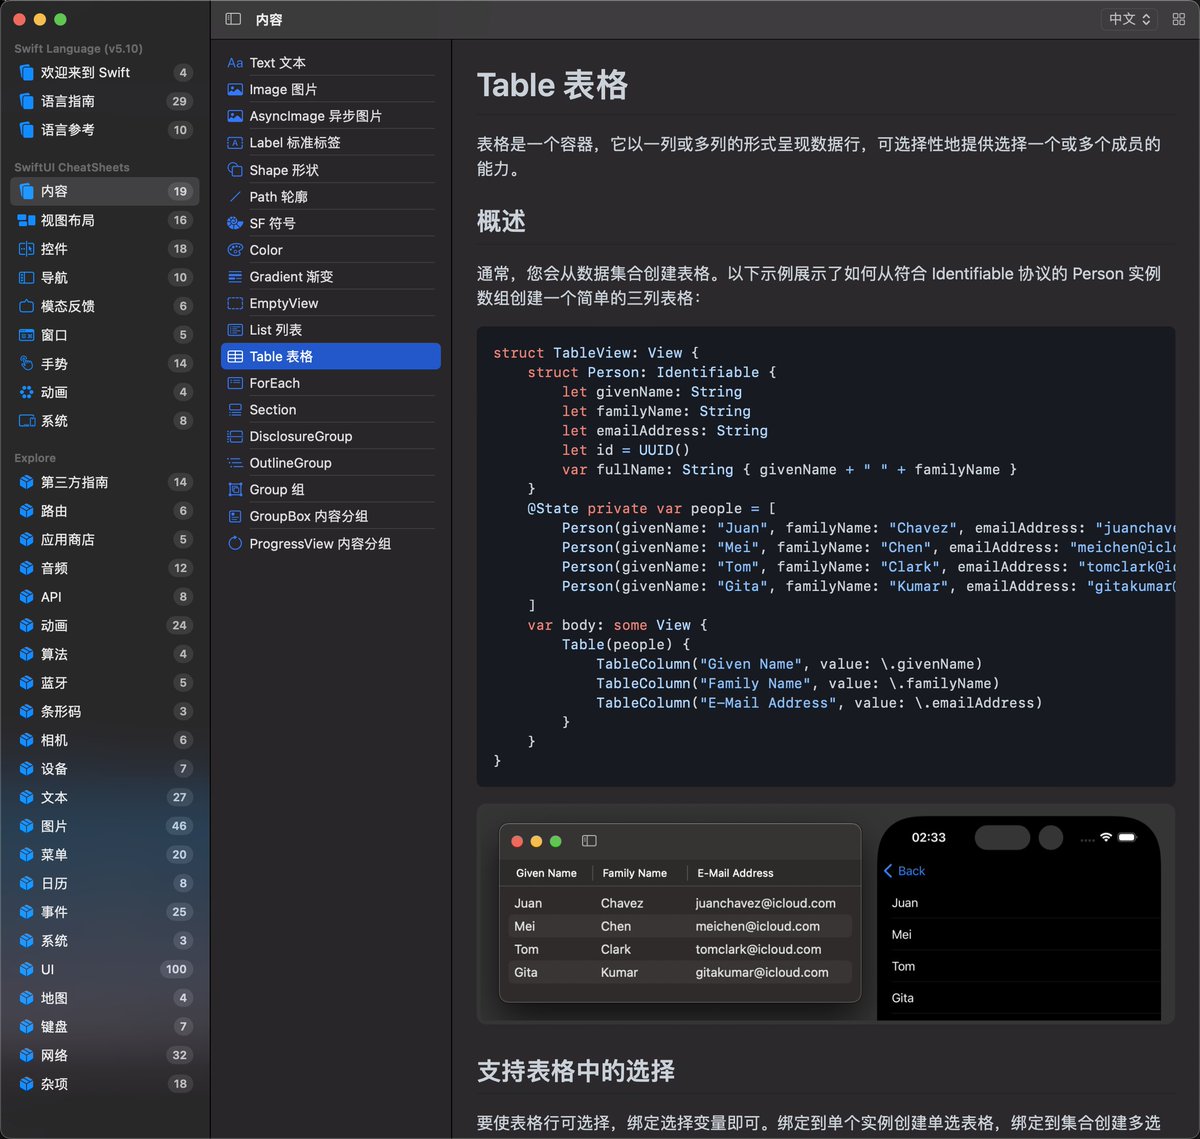The width and height of the screenshot is (1200, 1139).
Task: Switch to the 视图布局 category
Action: coord(82,220)
